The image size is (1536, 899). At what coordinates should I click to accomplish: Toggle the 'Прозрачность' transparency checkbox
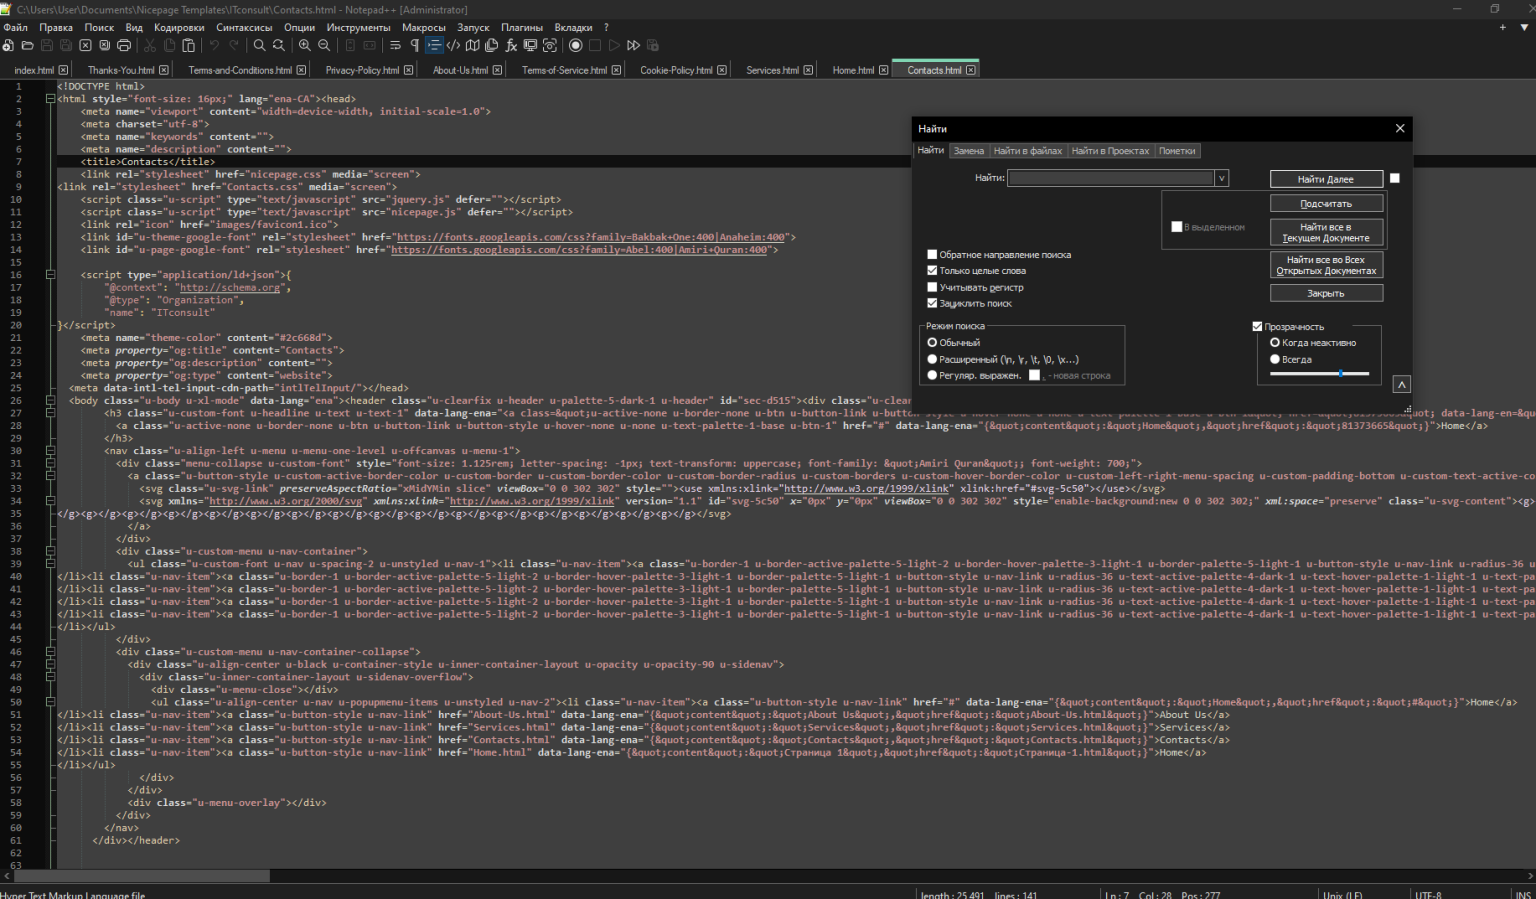(x=1257, y=326)
